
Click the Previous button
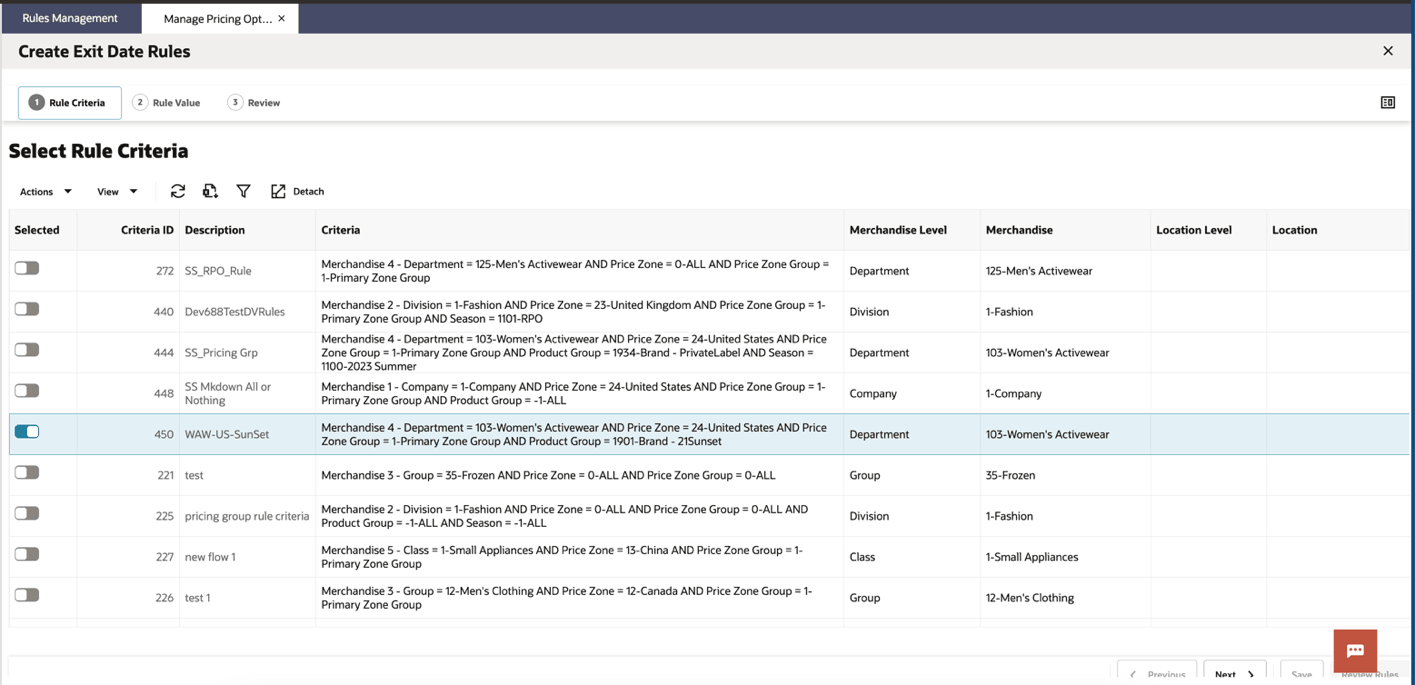point(1157,673)
